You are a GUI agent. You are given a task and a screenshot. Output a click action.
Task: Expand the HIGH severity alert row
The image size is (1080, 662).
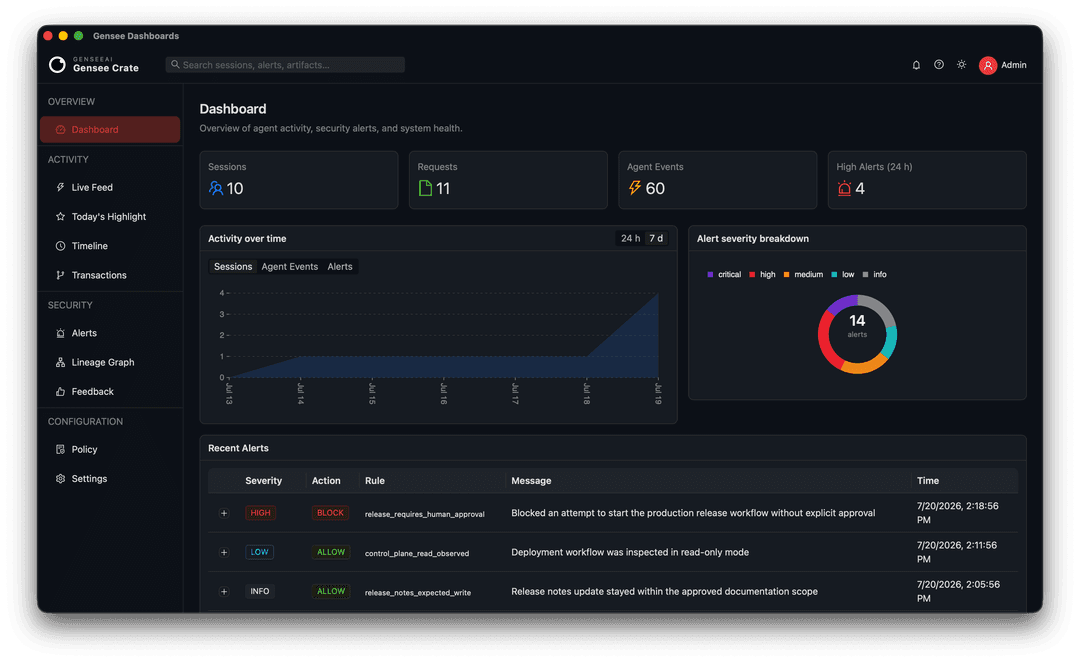click(224, 513)
